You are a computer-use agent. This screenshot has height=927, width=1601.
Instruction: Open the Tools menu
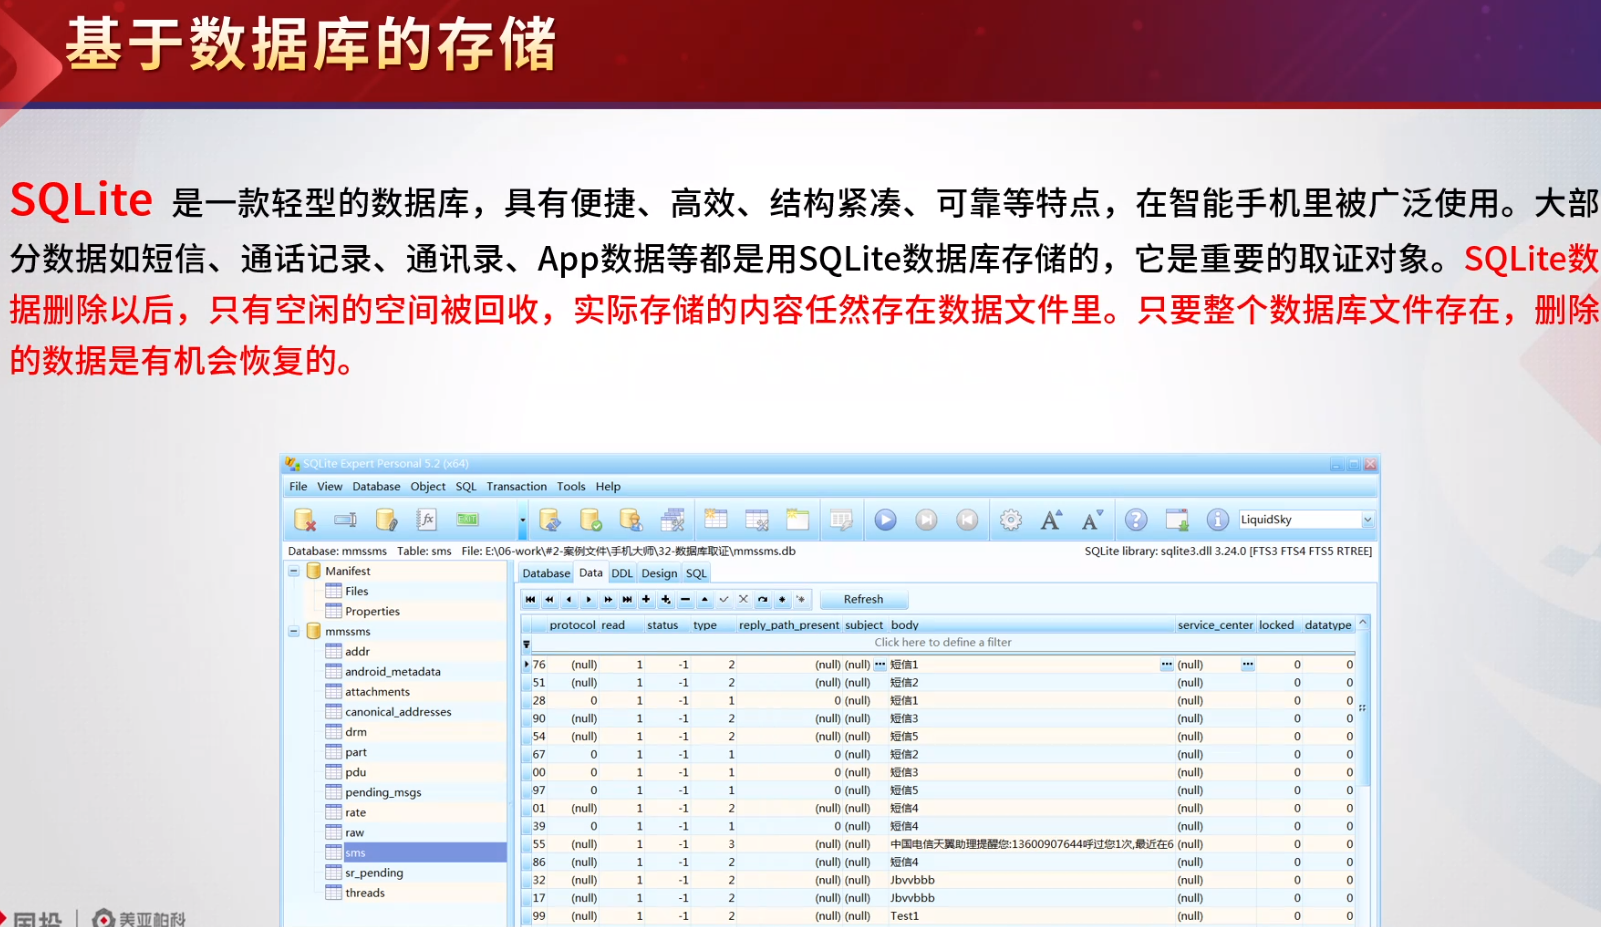point(571,487)
